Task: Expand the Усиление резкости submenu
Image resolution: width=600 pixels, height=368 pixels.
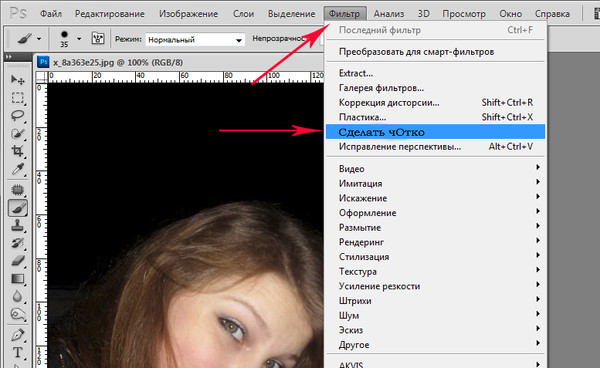Action: 435,286
